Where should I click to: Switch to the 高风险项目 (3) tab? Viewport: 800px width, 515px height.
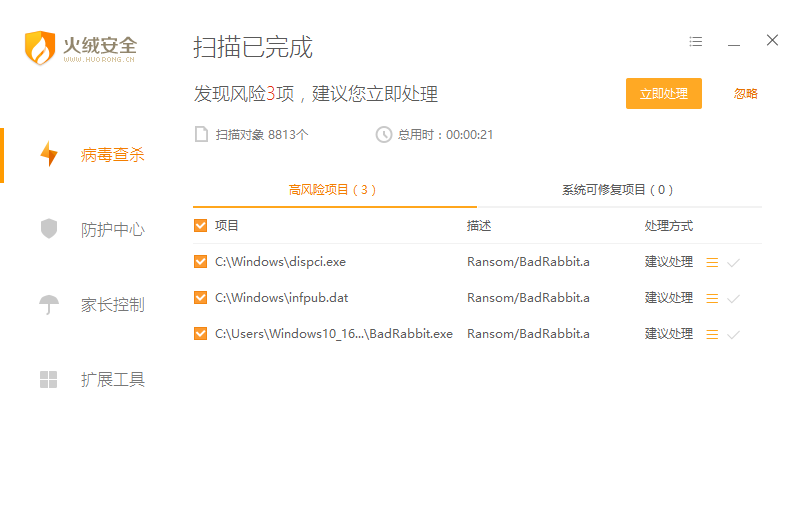[333, 189]
